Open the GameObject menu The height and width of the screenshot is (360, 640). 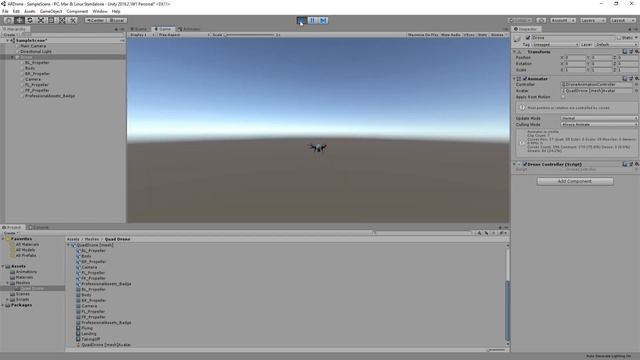pos(51,11)
